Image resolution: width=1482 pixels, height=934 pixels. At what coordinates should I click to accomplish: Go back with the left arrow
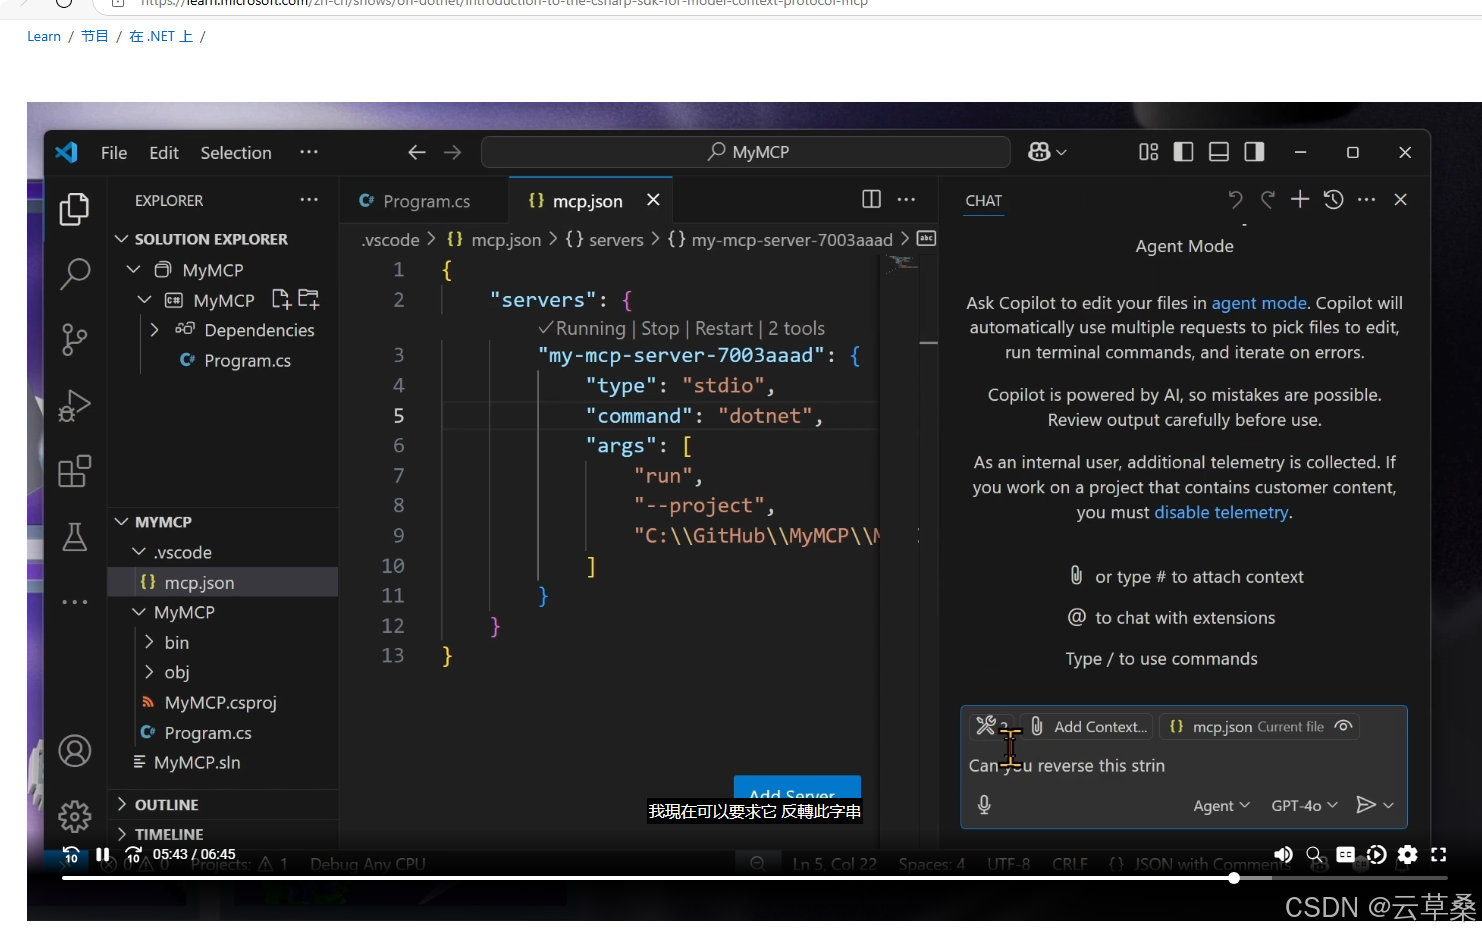[x=417, y=152]
